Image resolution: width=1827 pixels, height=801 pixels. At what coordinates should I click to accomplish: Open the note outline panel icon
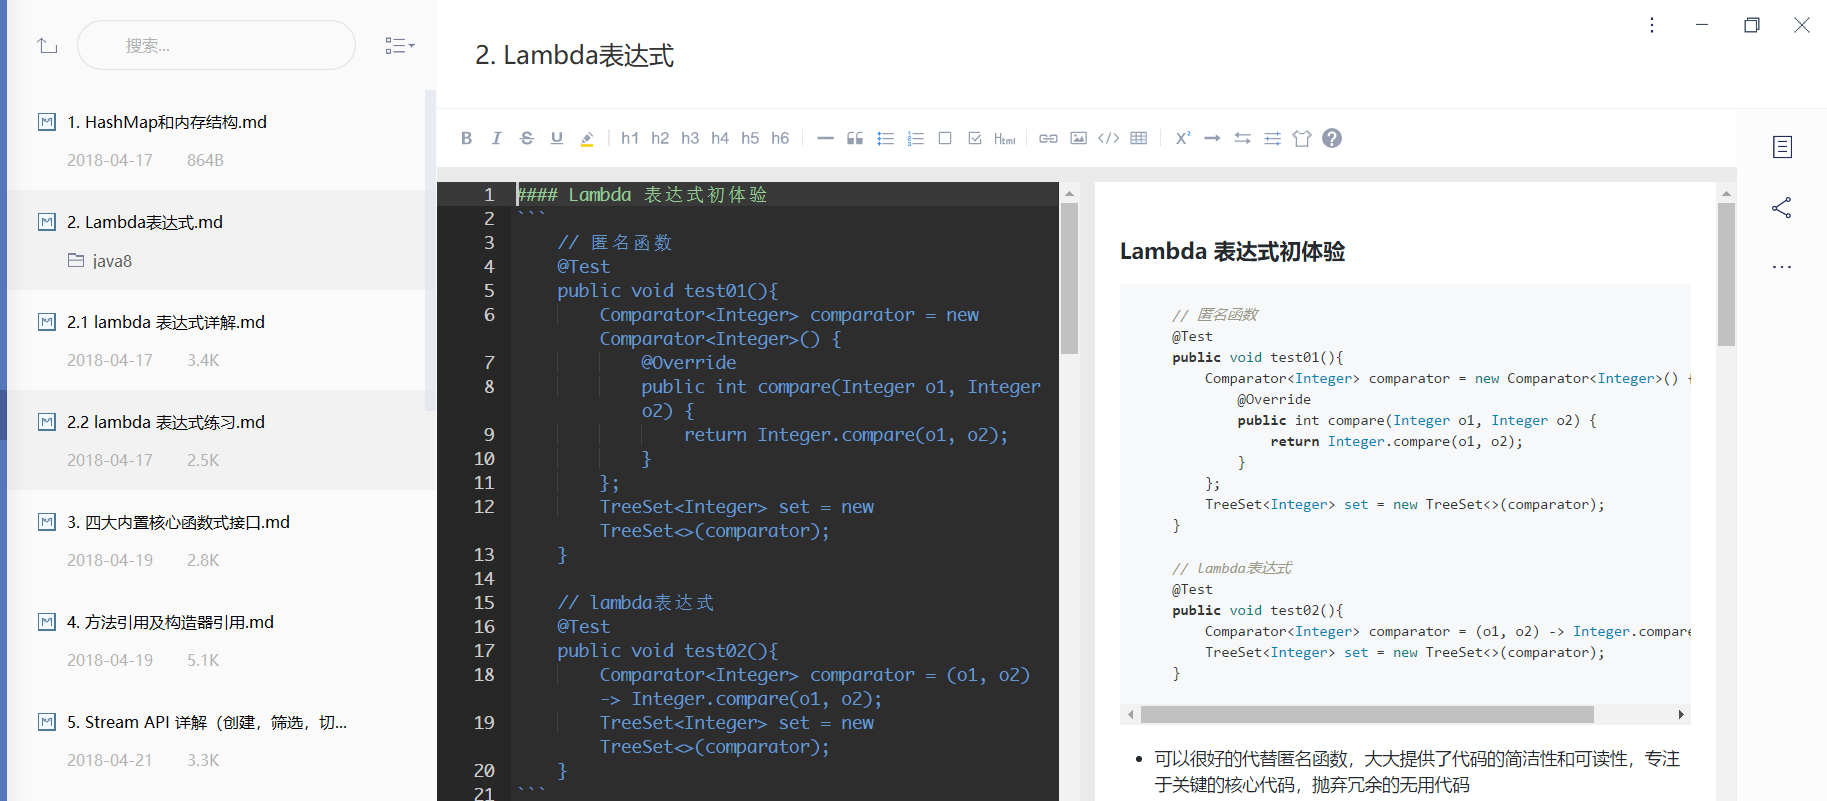[x=1782, y=147]
